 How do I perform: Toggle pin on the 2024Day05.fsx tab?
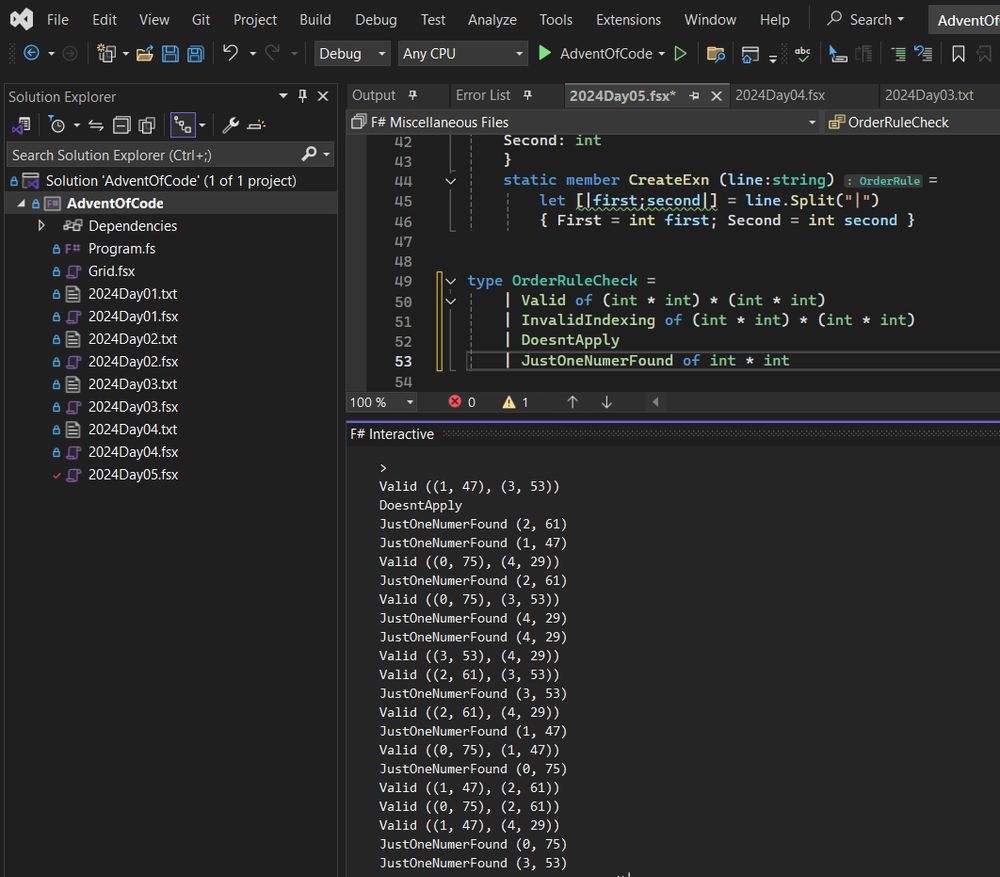(694, 96)
